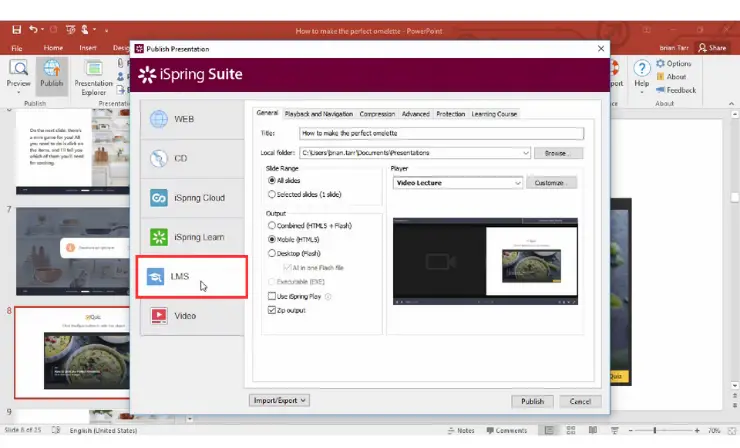The height and width of the screenshot is (448, 740).
Task: Click the zoom slider handle in status bar
Action: (655, 431)
